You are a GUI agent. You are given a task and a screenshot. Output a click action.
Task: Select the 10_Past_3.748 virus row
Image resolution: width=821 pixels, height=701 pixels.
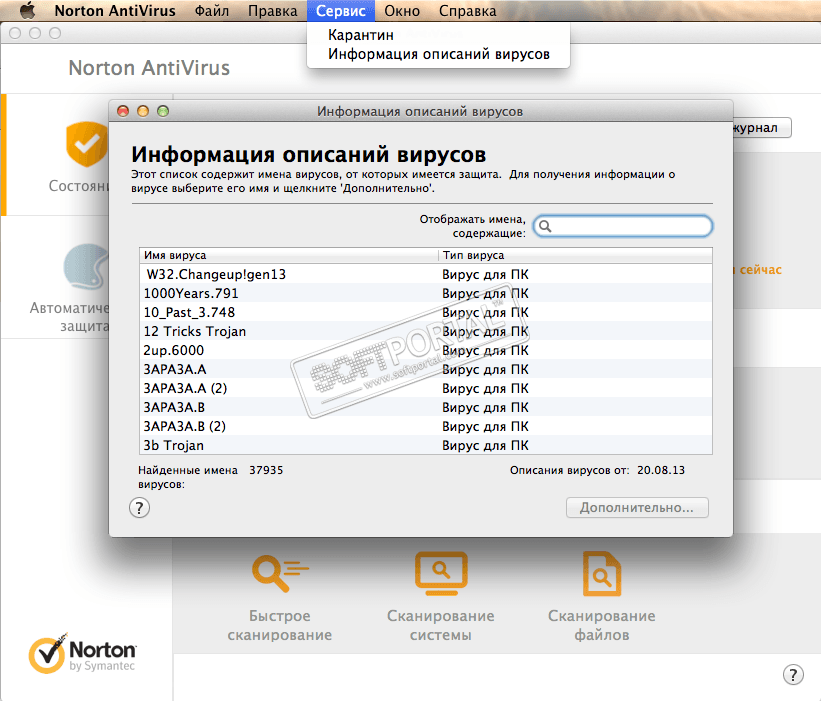click(x=426, y=313)
